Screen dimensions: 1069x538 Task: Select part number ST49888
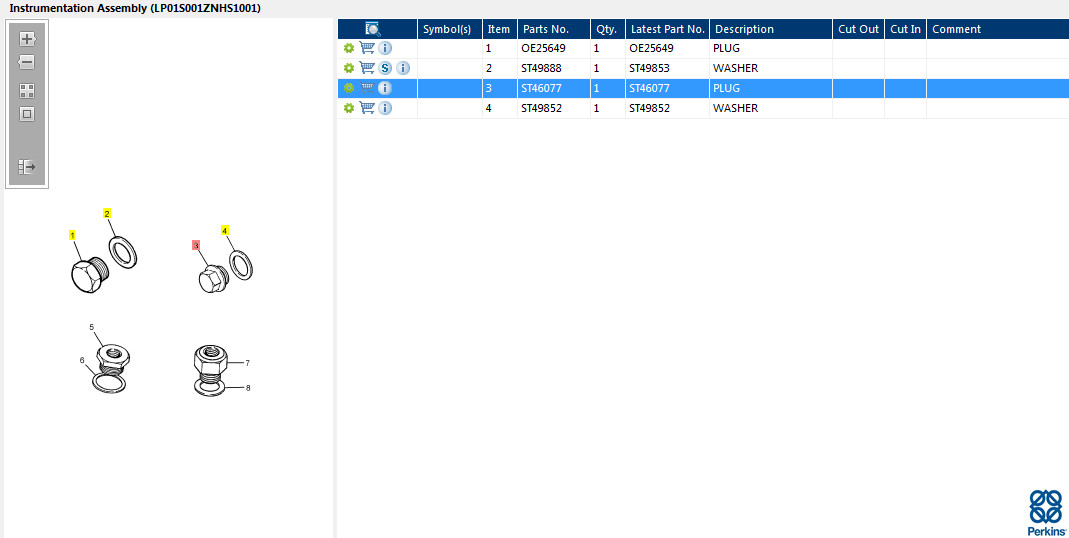tap(542, 68)
